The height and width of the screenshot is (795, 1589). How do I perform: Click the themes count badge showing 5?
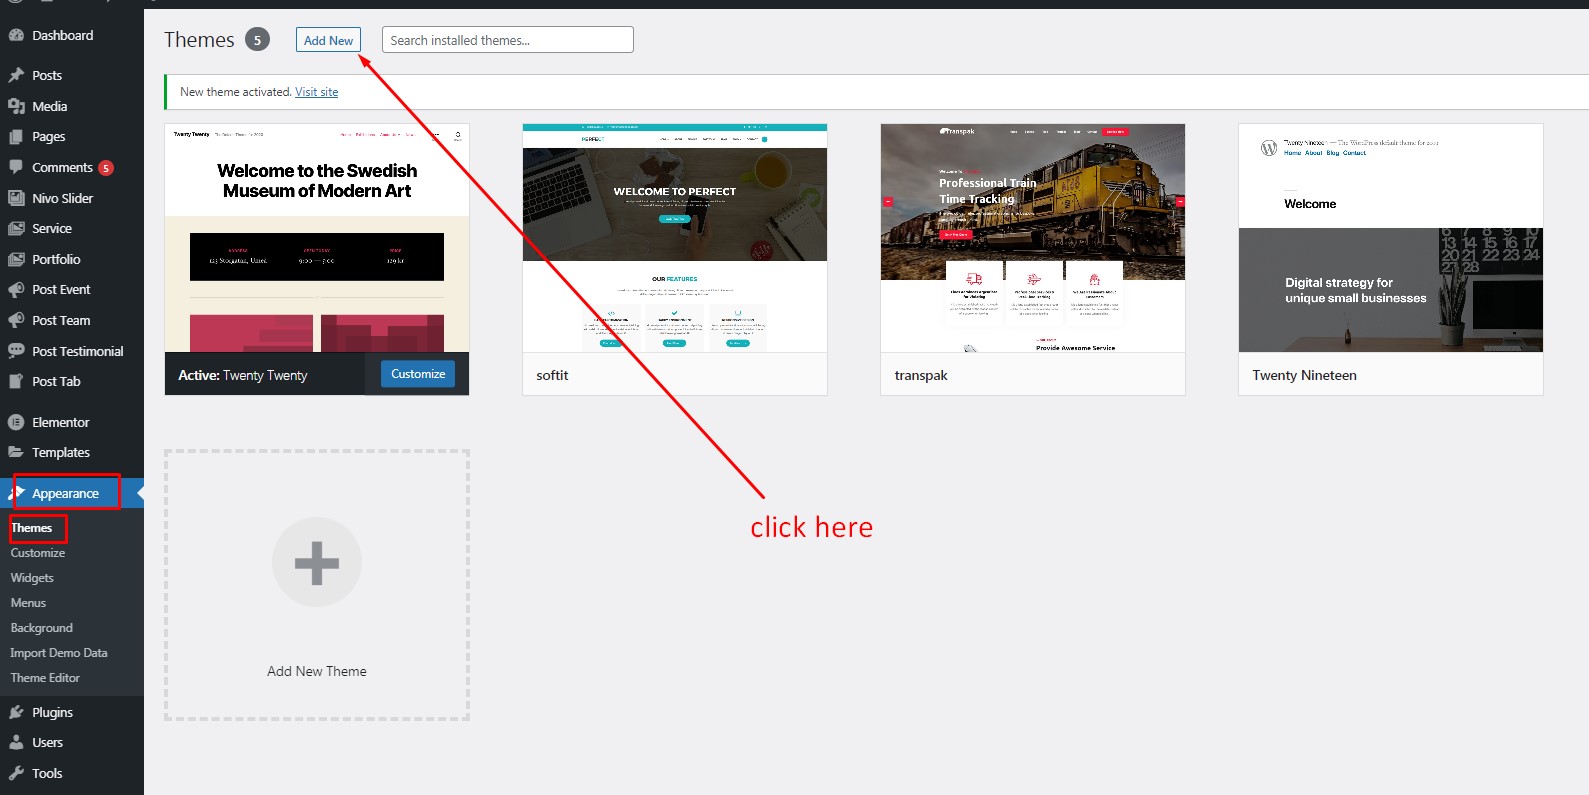257,39
